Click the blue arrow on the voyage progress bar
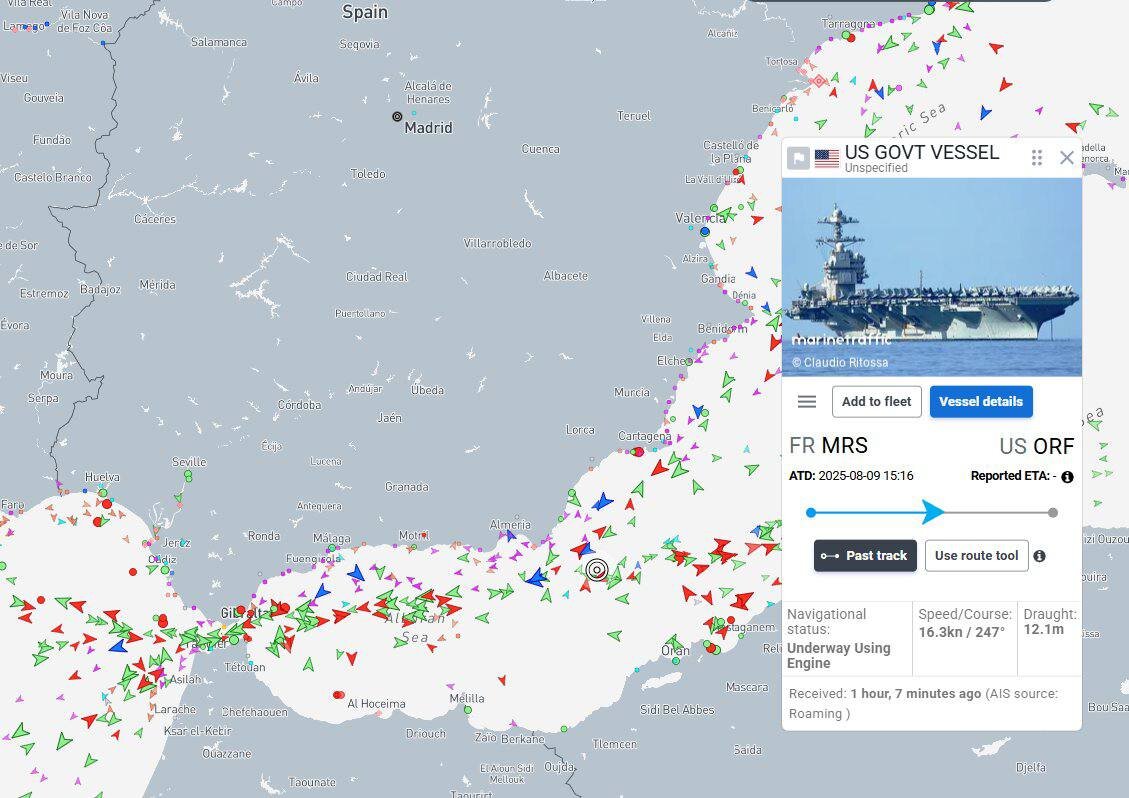 tap(932, 513)
